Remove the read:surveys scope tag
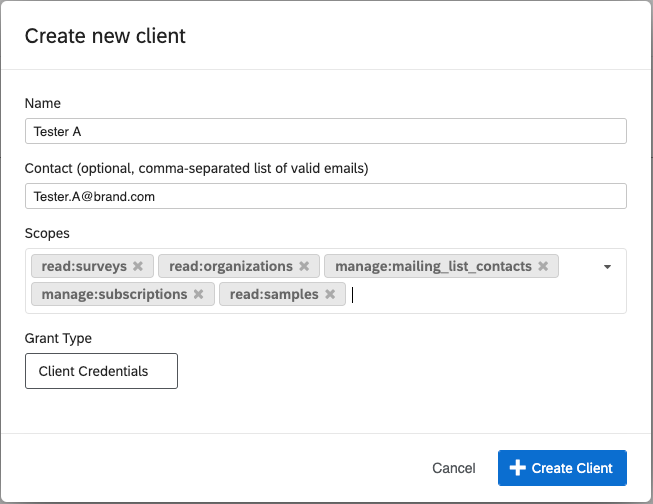Viewport: 653px width, 504px height. (138, 266)
